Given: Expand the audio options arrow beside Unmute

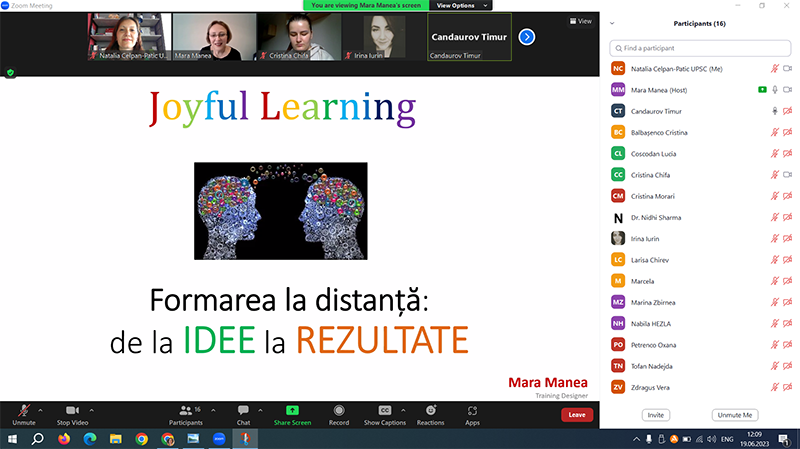Looking at the screenshot, I should point(41,408).
